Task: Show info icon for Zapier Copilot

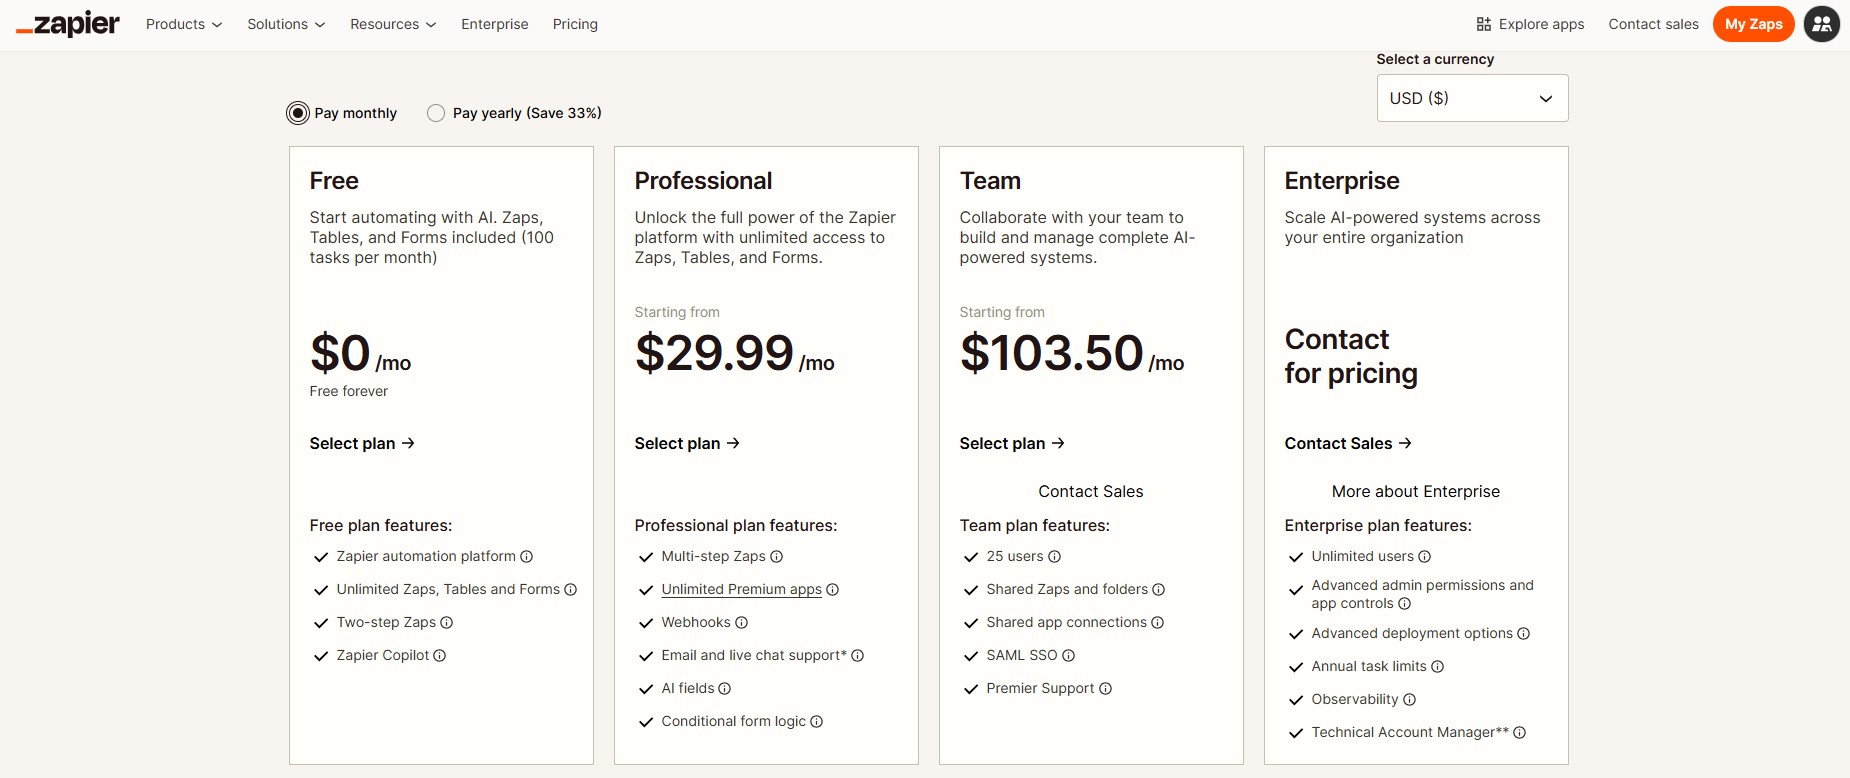Action: click(440, 656)
